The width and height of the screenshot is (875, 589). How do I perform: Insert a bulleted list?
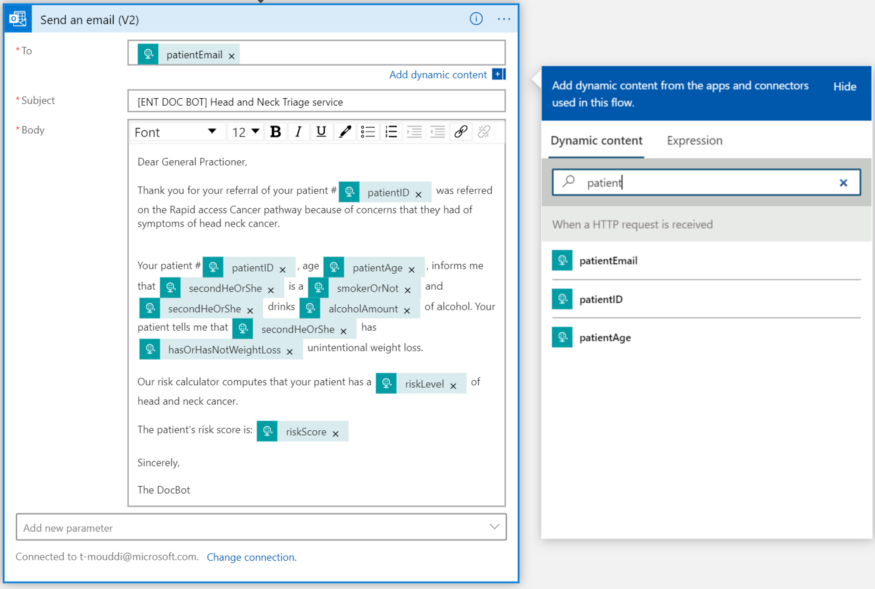[369, 131]
